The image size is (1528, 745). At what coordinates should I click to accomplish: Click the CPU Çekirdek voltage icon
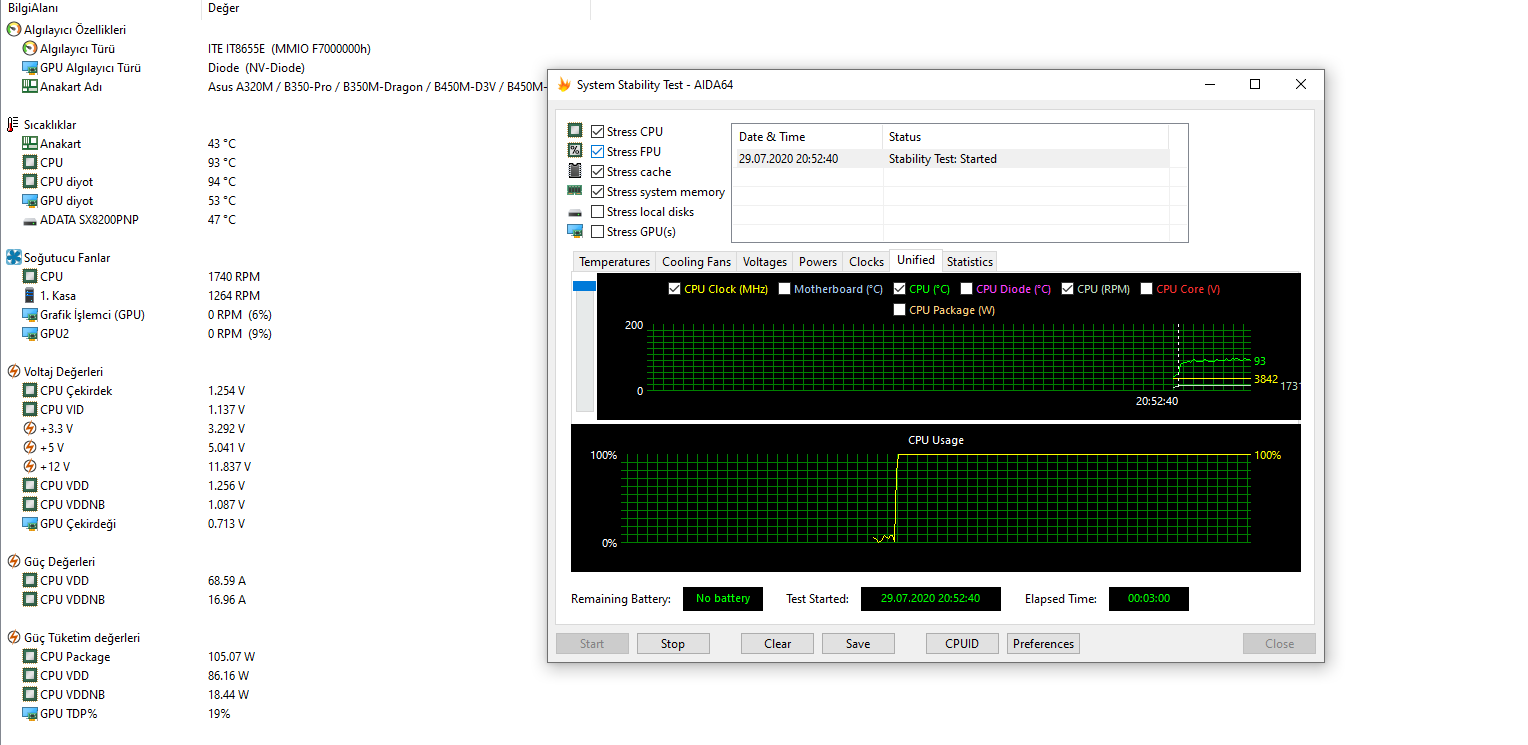30,391
